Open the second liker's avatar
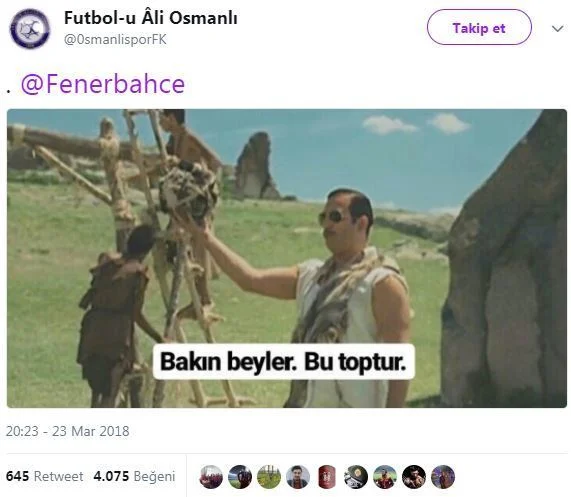Screen dimensions: 571x497 (240, 477)
